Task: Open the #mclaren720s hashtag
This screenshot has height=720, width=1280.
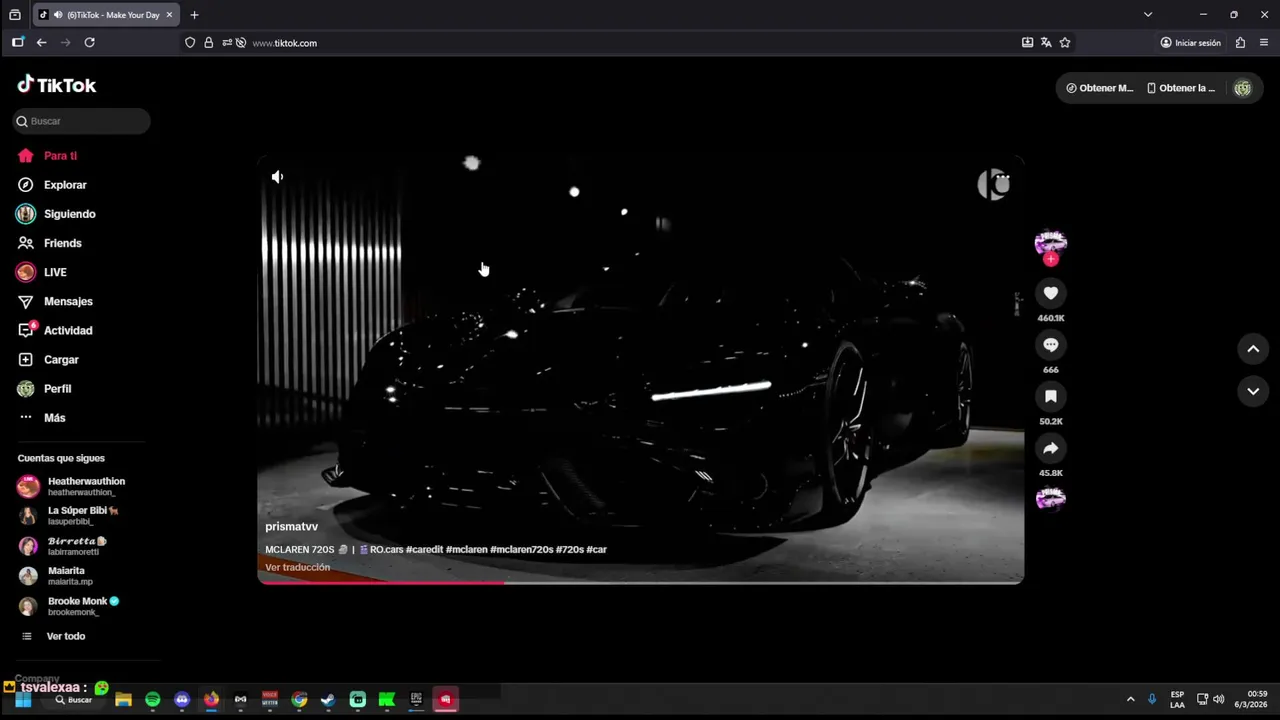Action: click(x=521, y=549)
